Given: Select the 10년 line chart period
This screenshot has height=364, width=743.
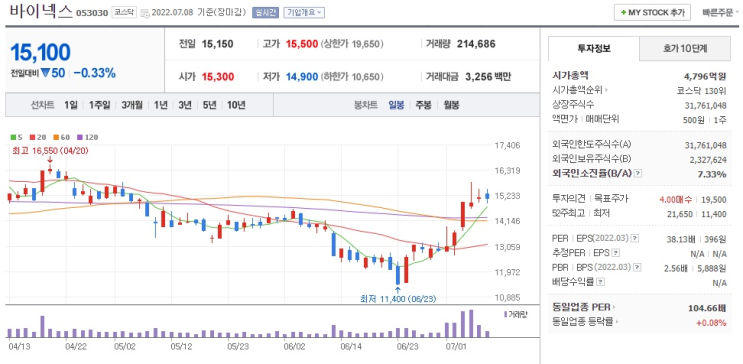Looking at the screenshot, I should (236, 105).
